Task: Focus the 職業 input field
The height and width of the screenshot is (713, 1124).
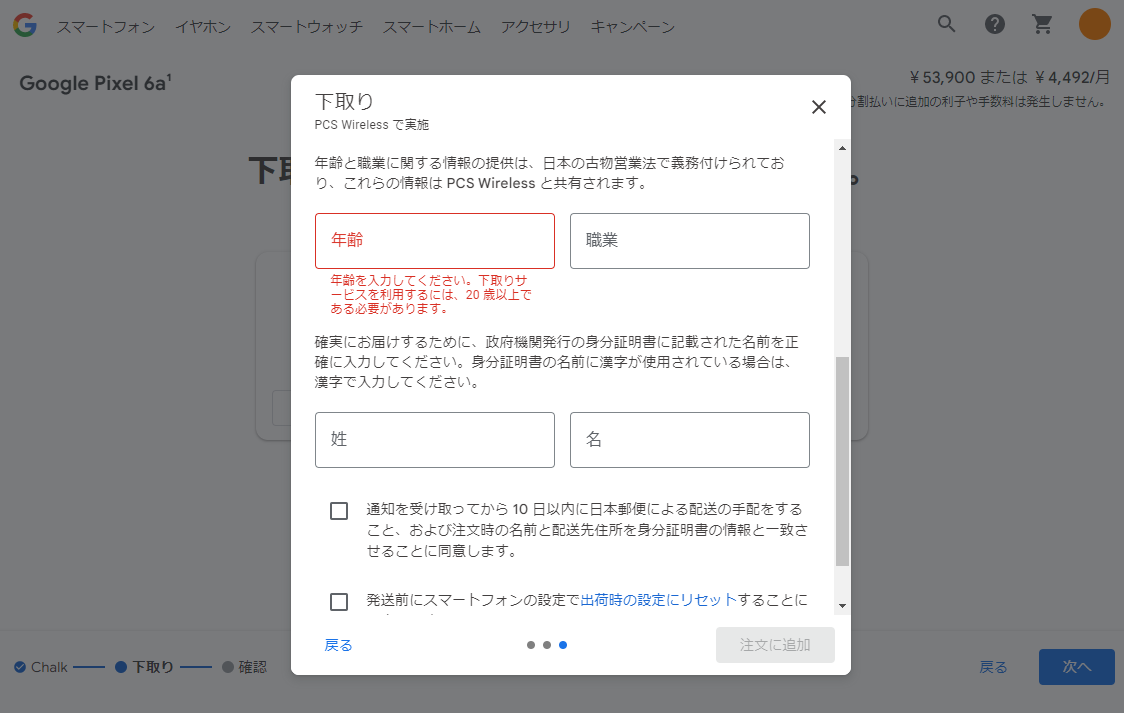Action: pos(690,241)
